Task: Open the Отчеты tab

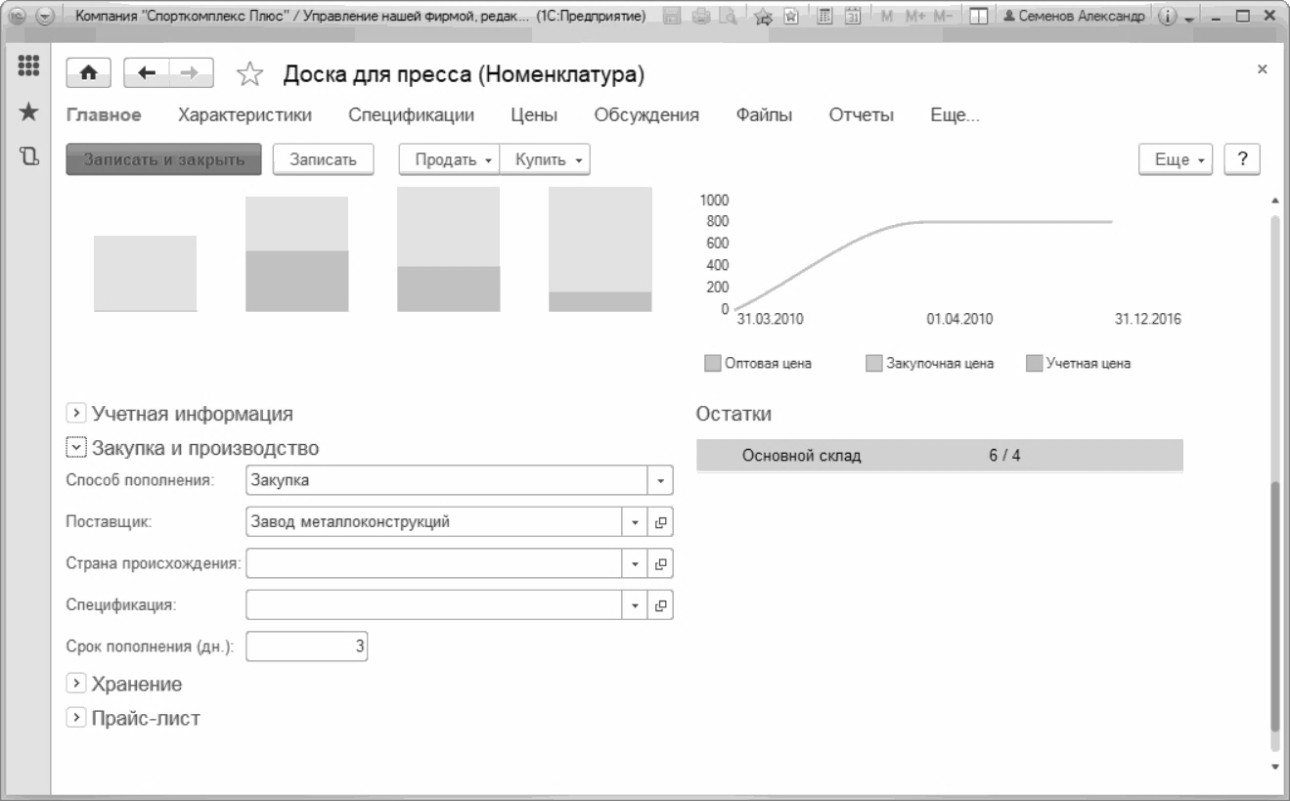Action: tap(861, 116)
